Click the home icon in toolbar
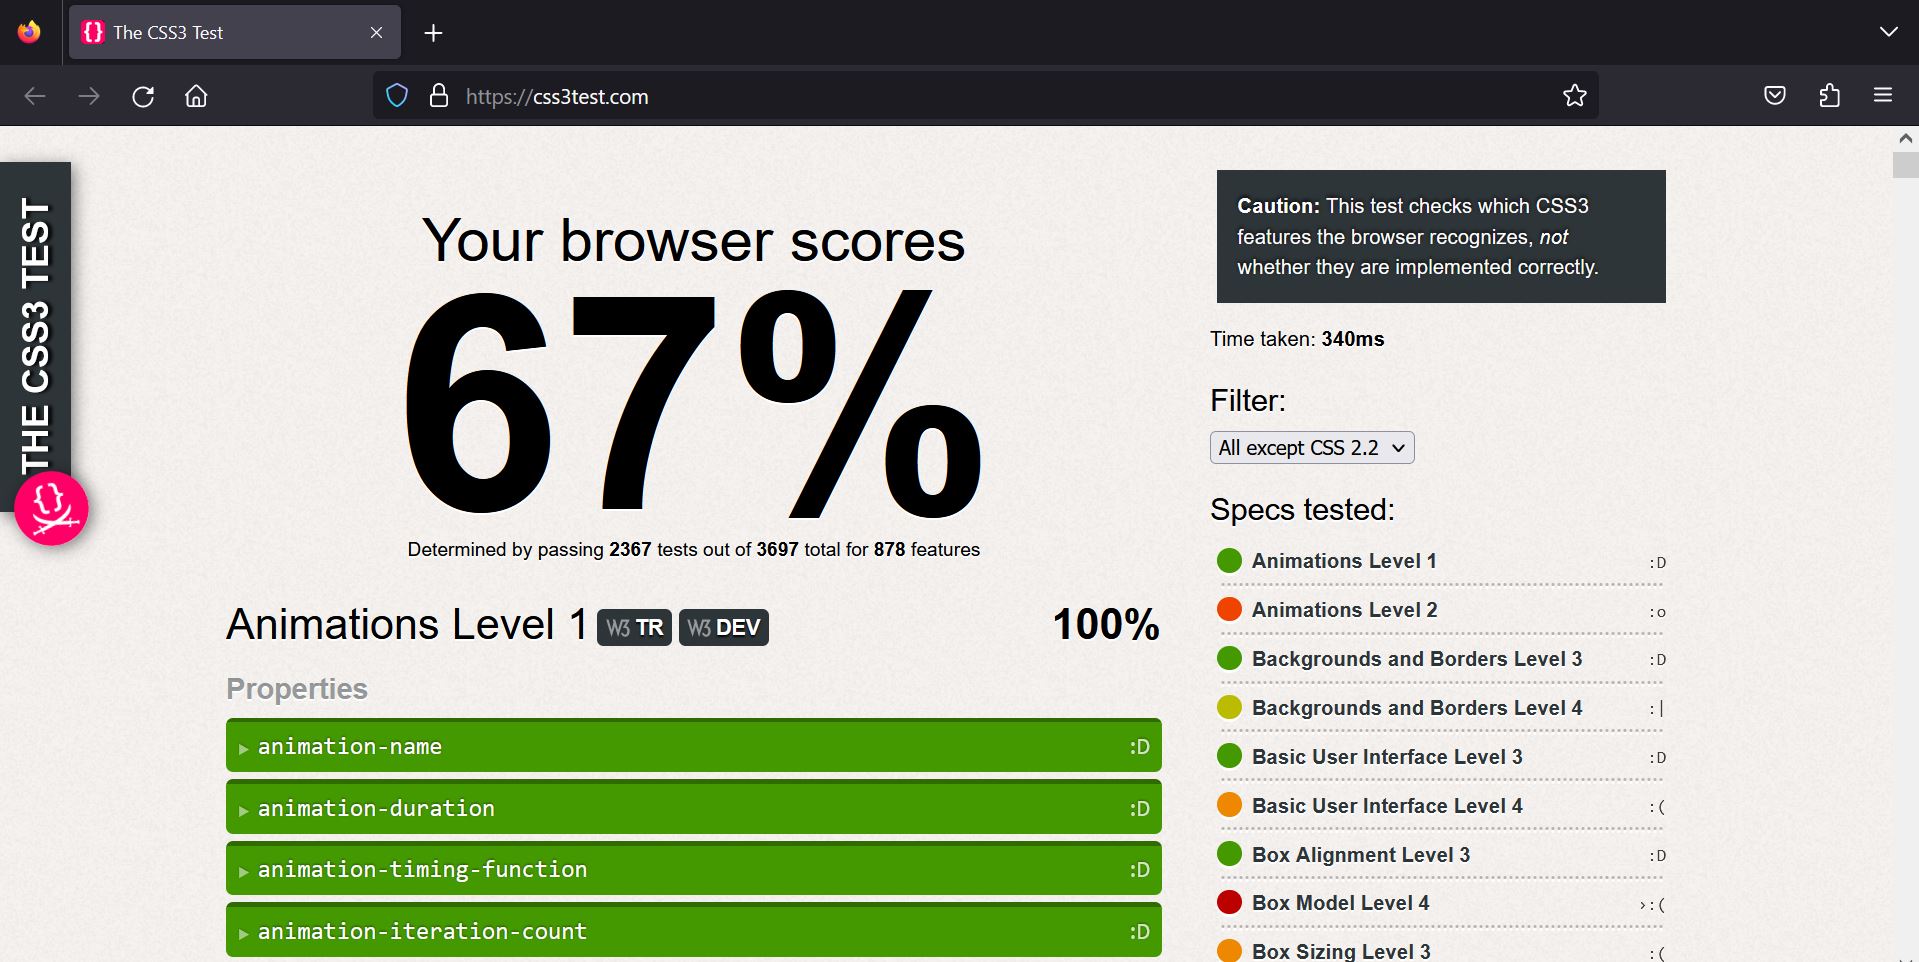Screen dimensions: 1919x962 (x=196, y=96)
